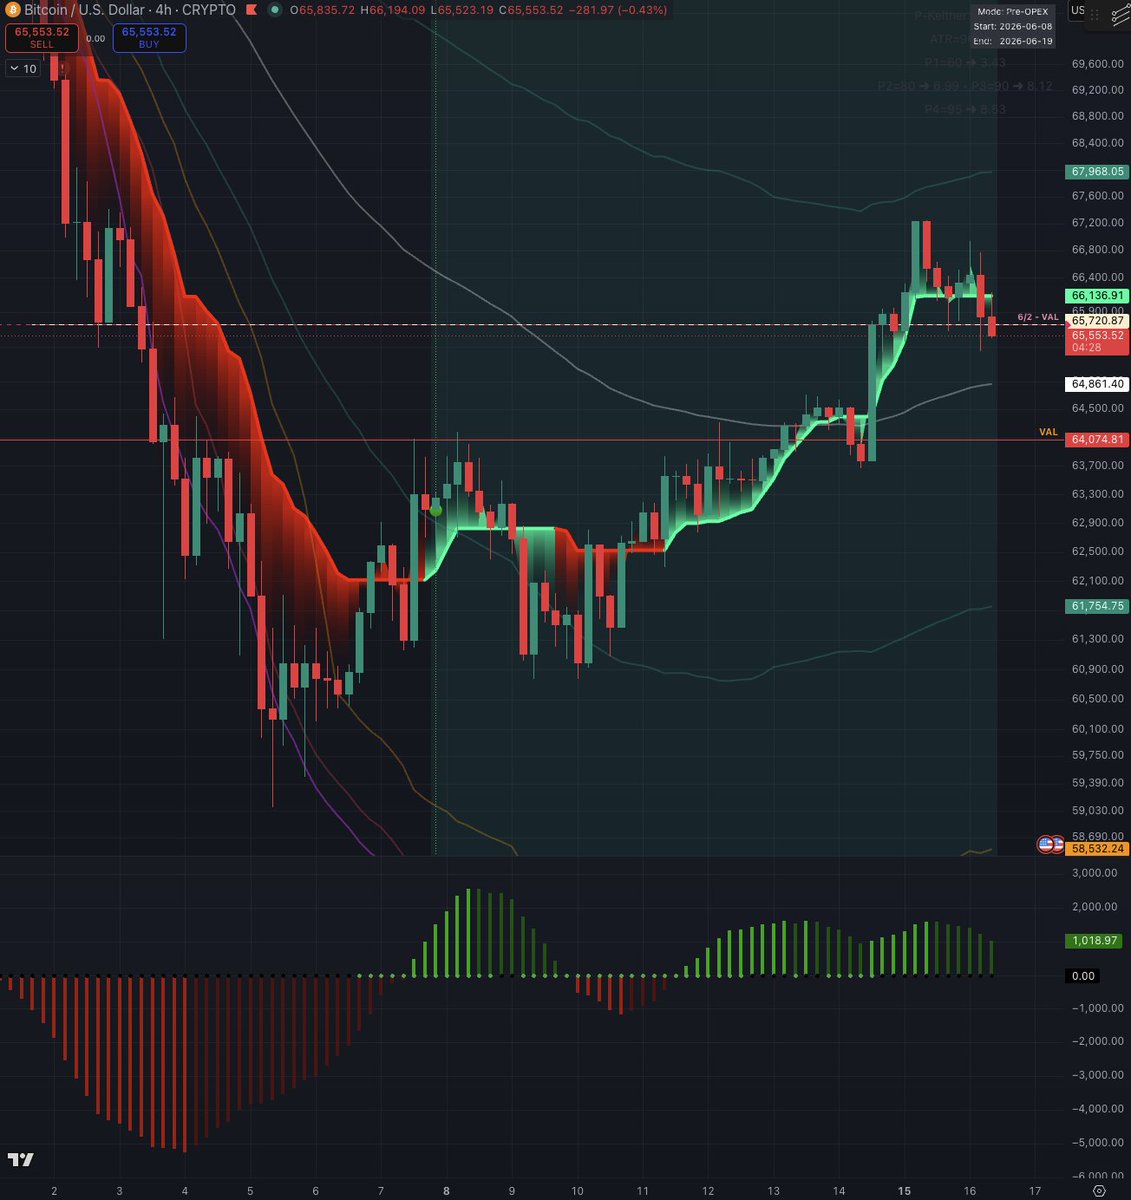Image resolution: width=1131 pixels, height=1200 pixels.
Task: Click the 58,532.24 orange price label
Action: [x=1097, y=848]
